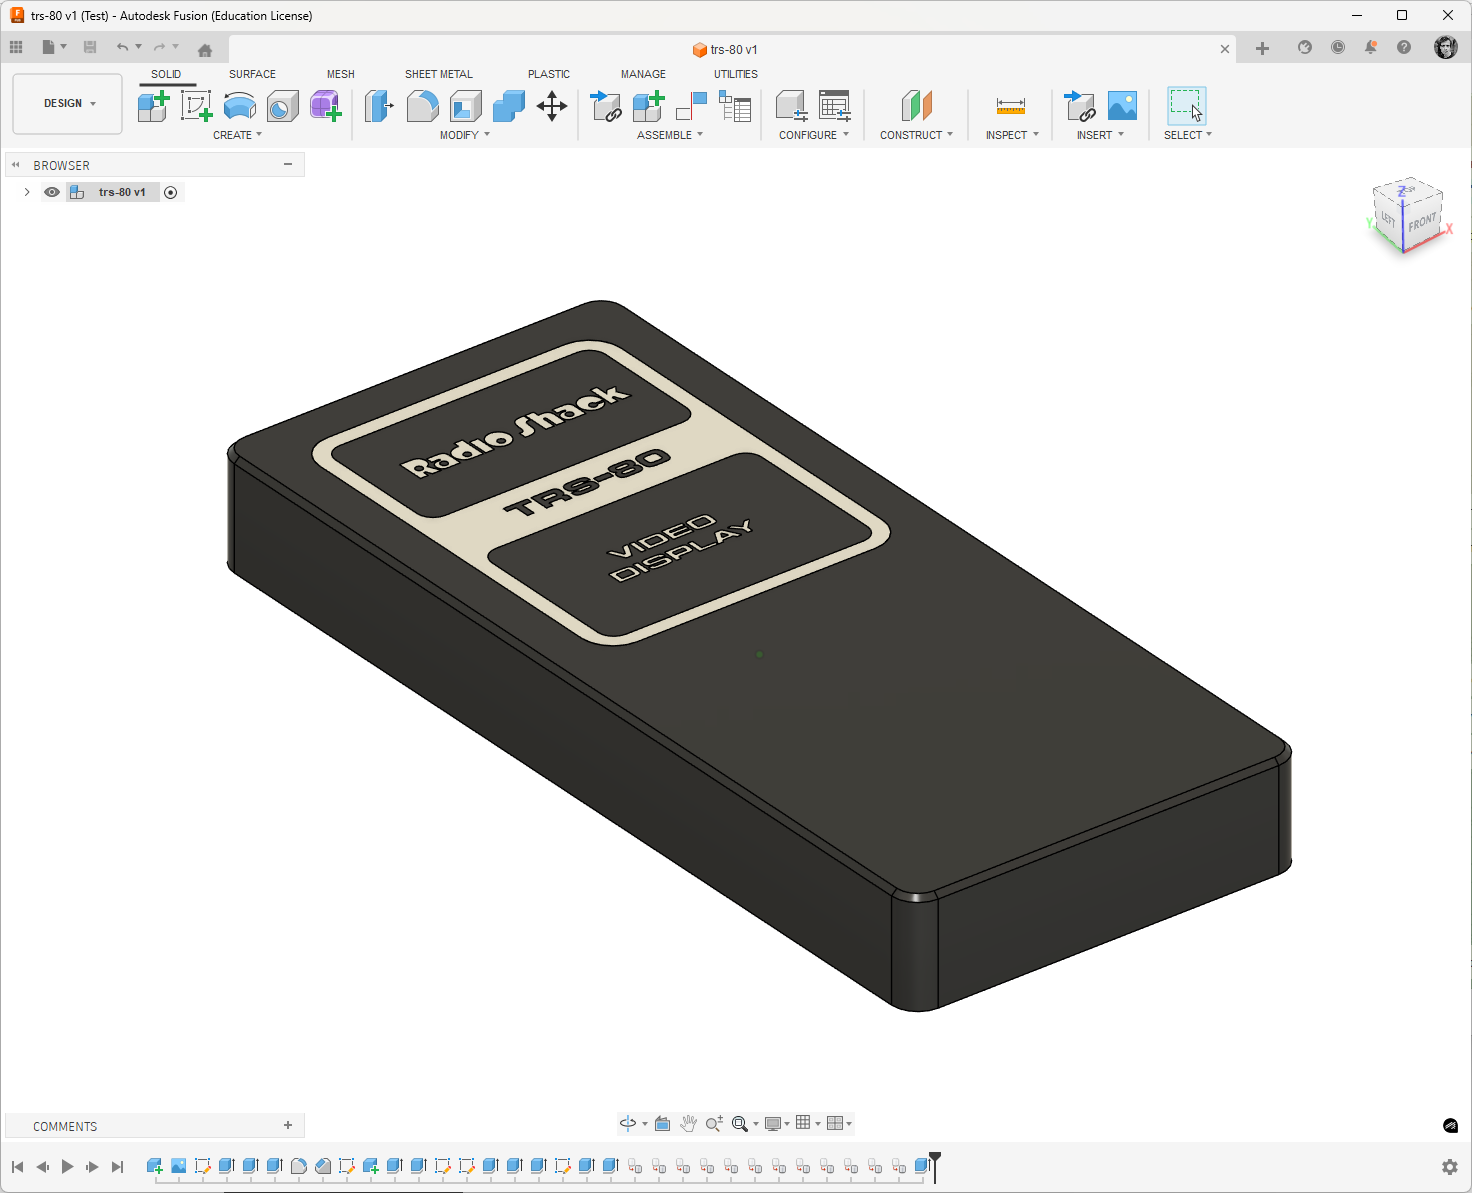This screenshot has width=1472, height=1193.
Task: Open the Inspect dropdown menu
Action: pyautogui.click(x=1012, y=135)
